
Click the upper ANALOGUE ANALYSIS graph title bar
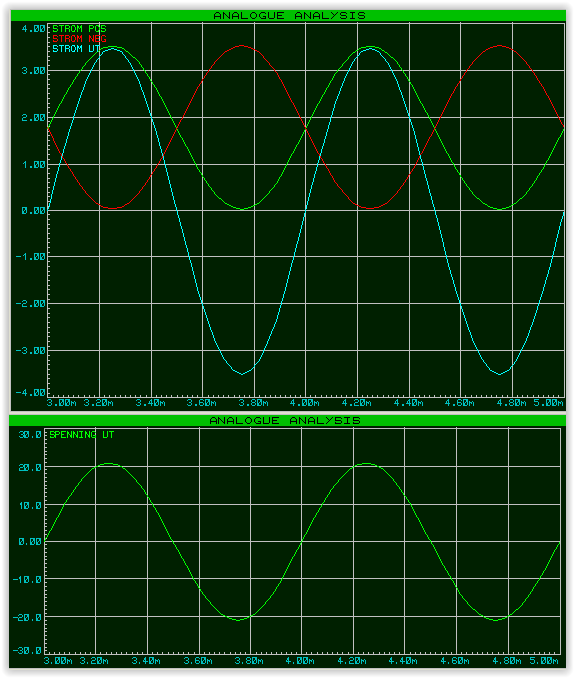click(x=288, y=15)
